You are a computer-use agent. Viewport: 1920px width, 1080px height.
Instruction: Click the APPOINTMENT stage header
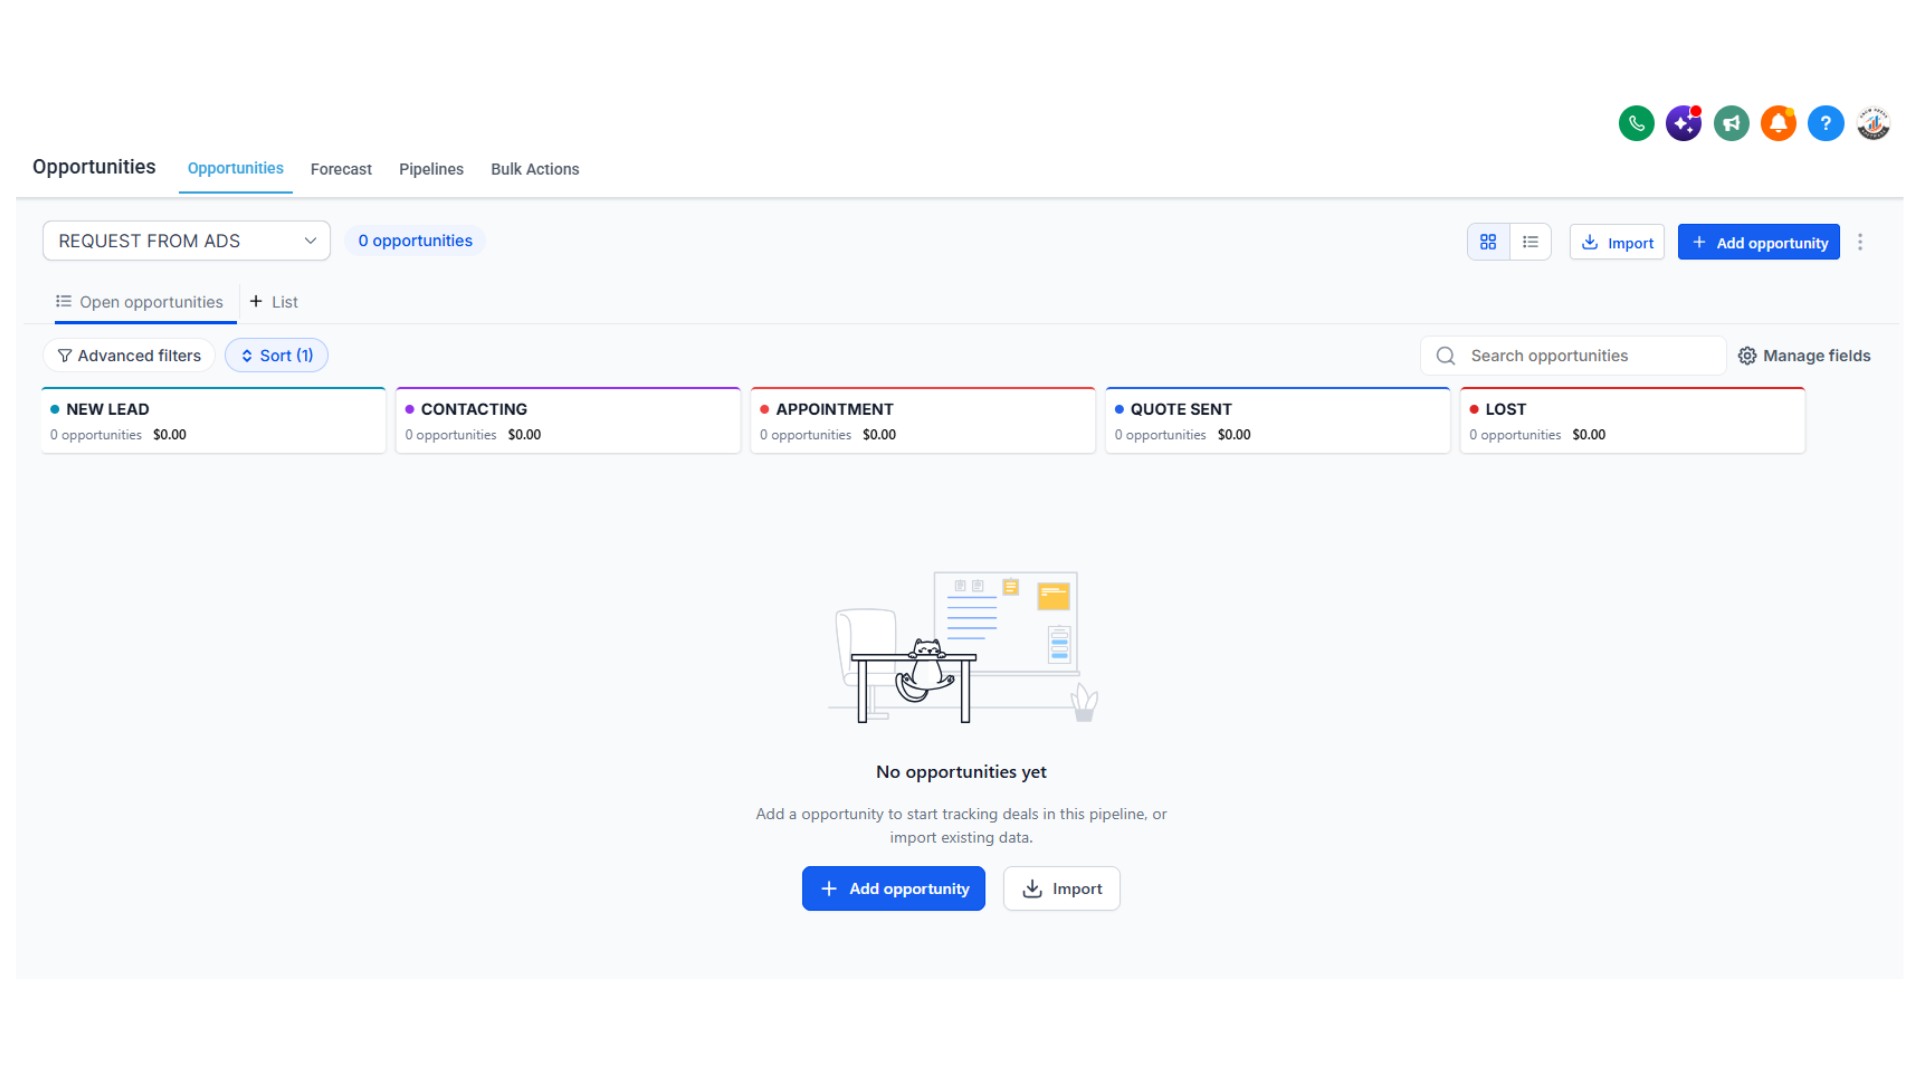point(923,421)
